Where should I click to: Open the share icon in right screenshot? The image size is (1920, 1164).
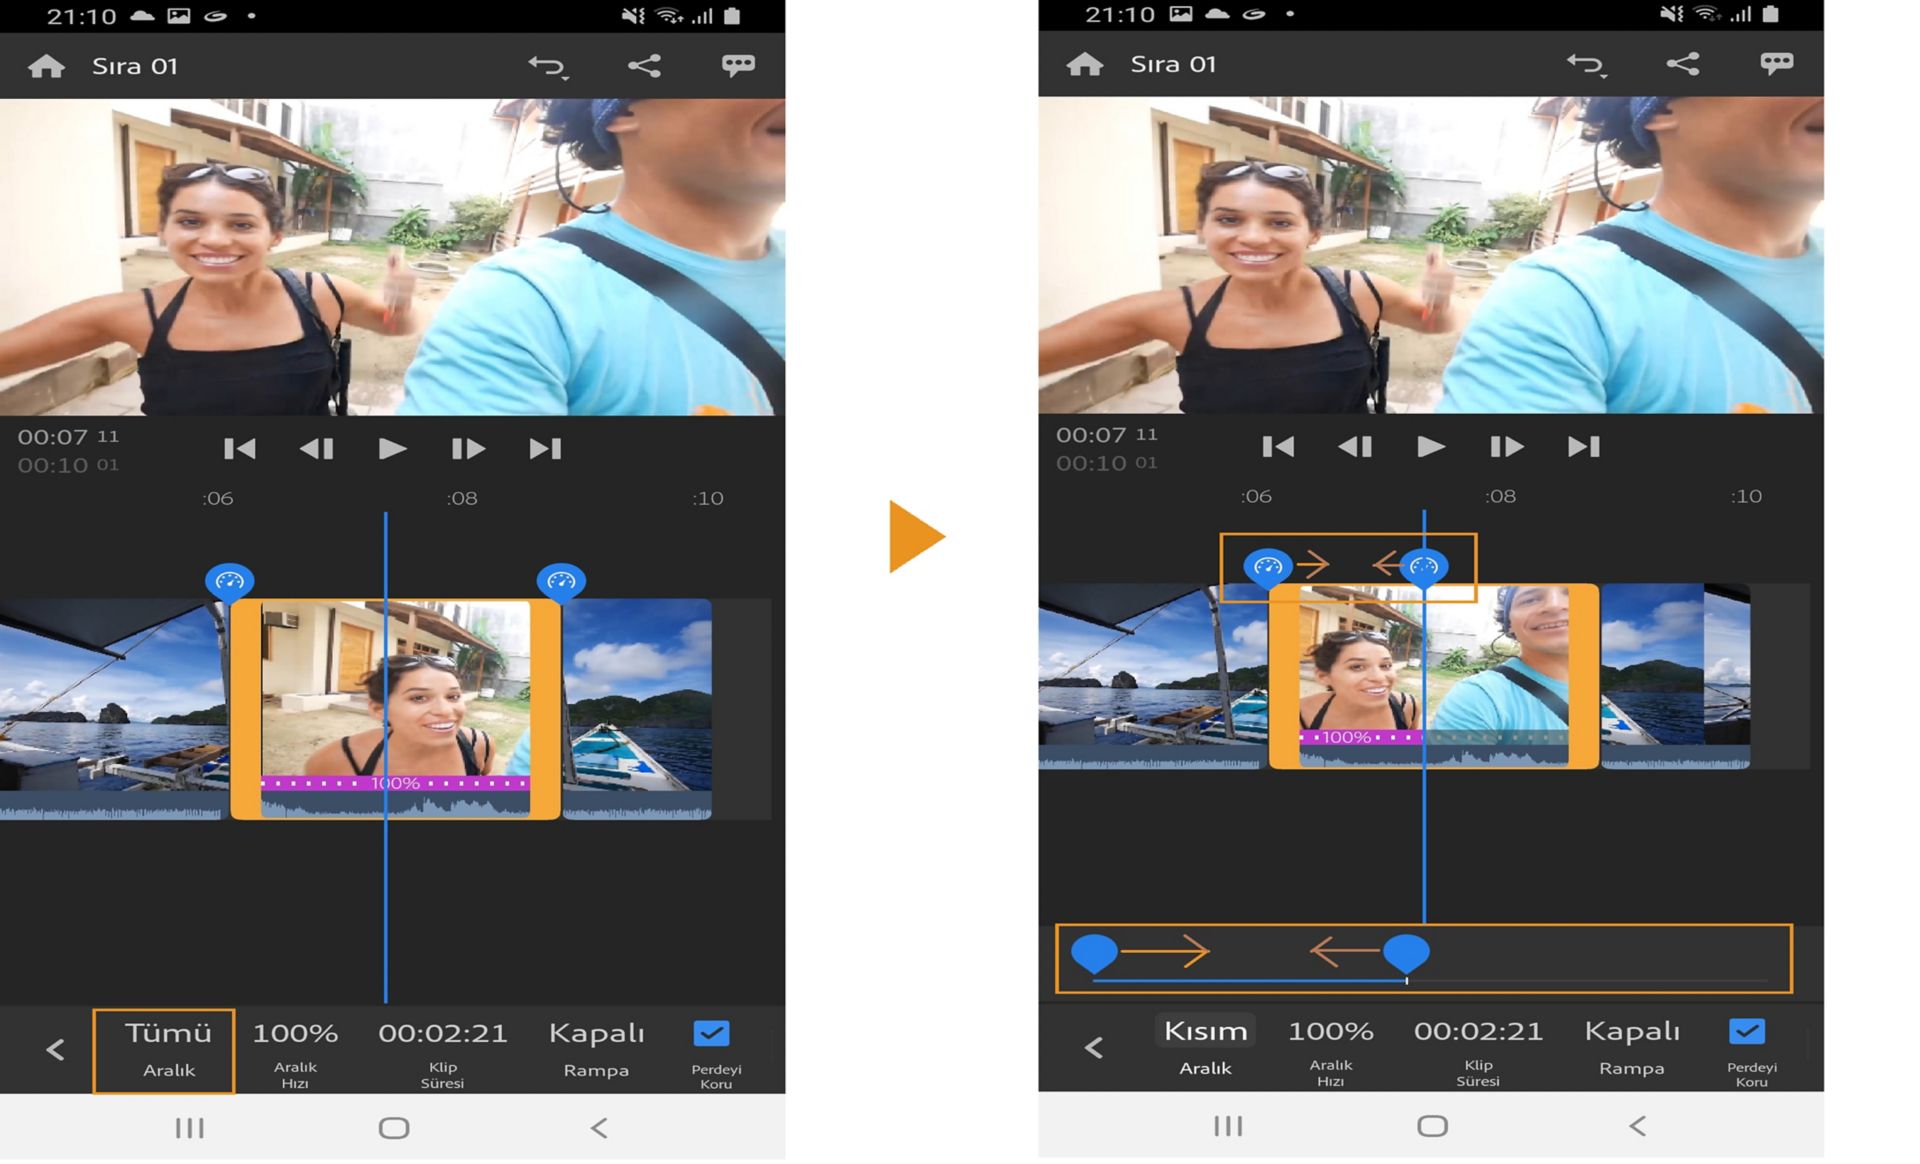pos(1682,64)
